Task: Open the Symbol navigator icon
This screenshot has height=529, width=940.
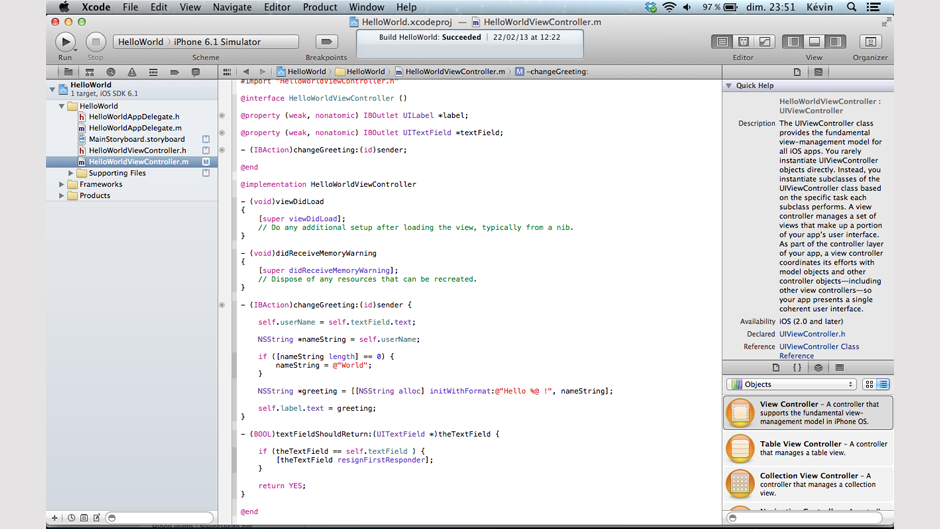Action: tap(89, 72)
